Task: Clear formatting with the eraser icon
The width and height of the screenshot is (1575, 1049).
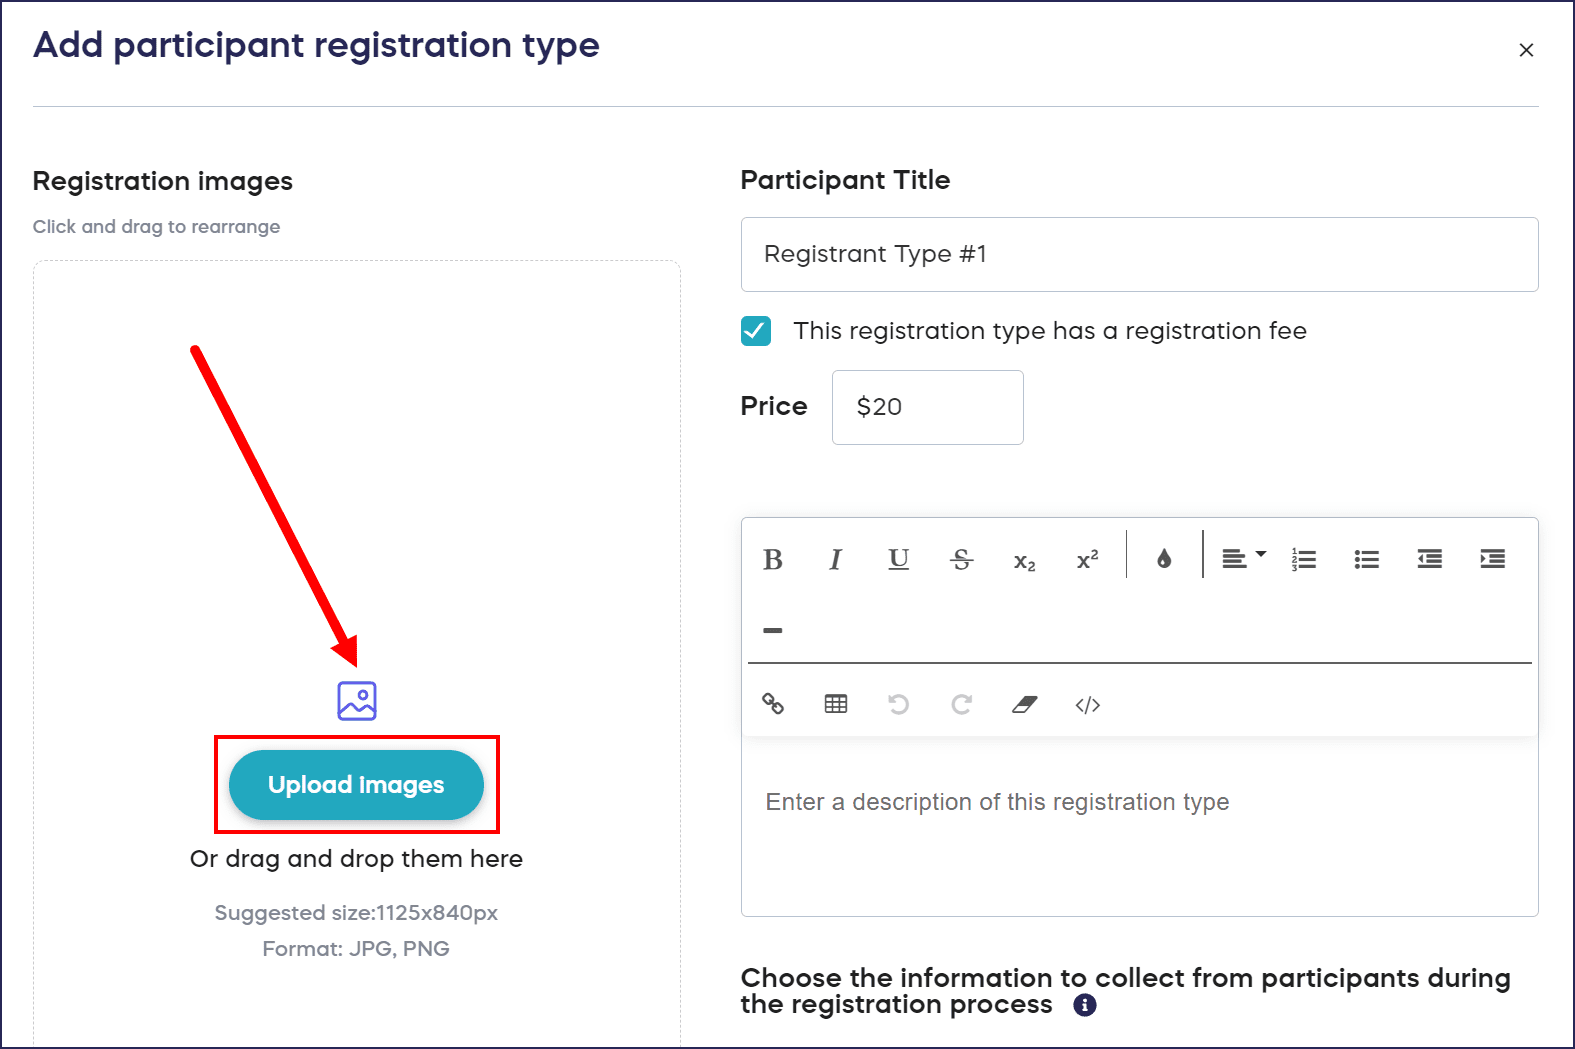Action: click(1025, 704)
